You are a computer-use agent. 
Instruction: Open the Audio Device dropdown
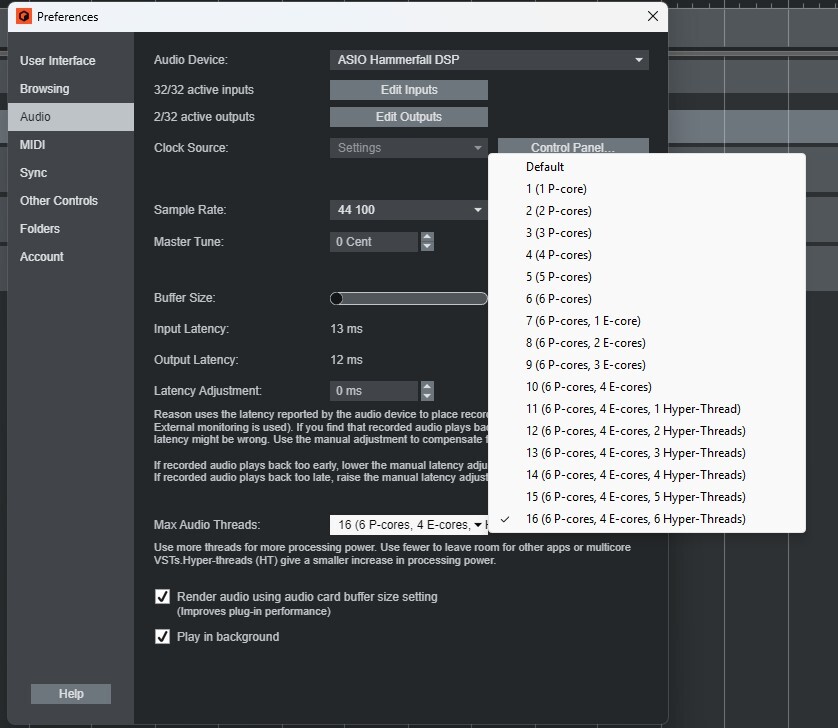tap(489, 60)
